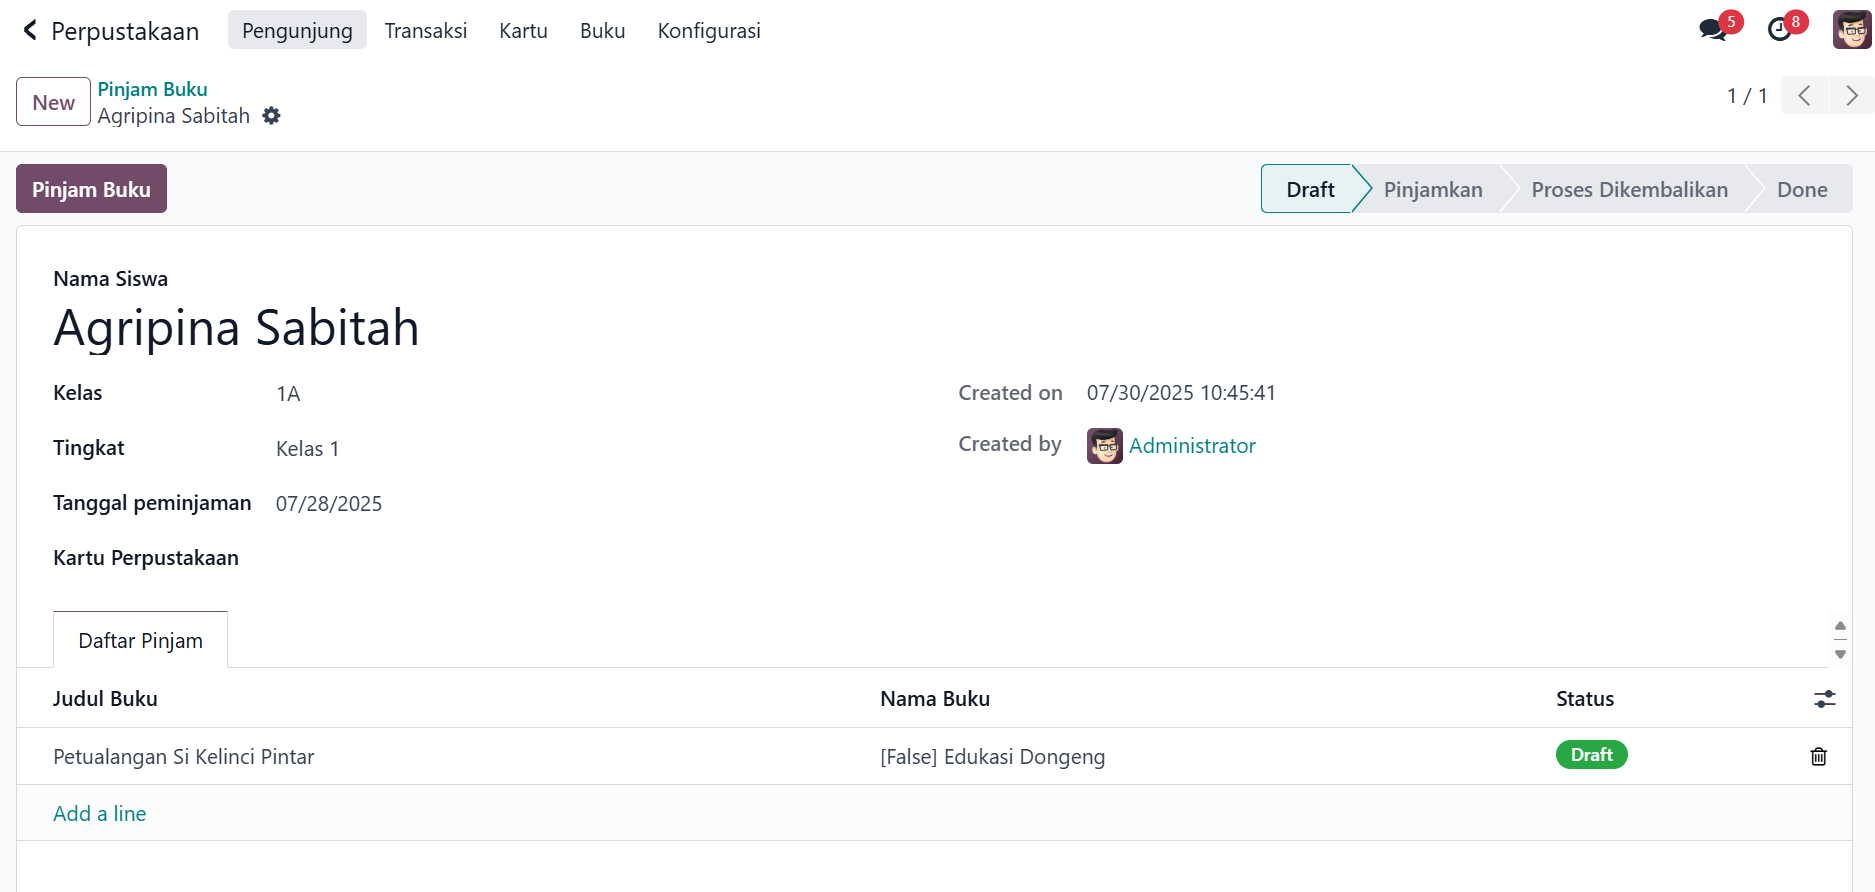Delete the Petualangan Si Kelinci Pintar line
Image resolution: width=1875 pixels, height=892 pixels.
tap(1818, 757)
